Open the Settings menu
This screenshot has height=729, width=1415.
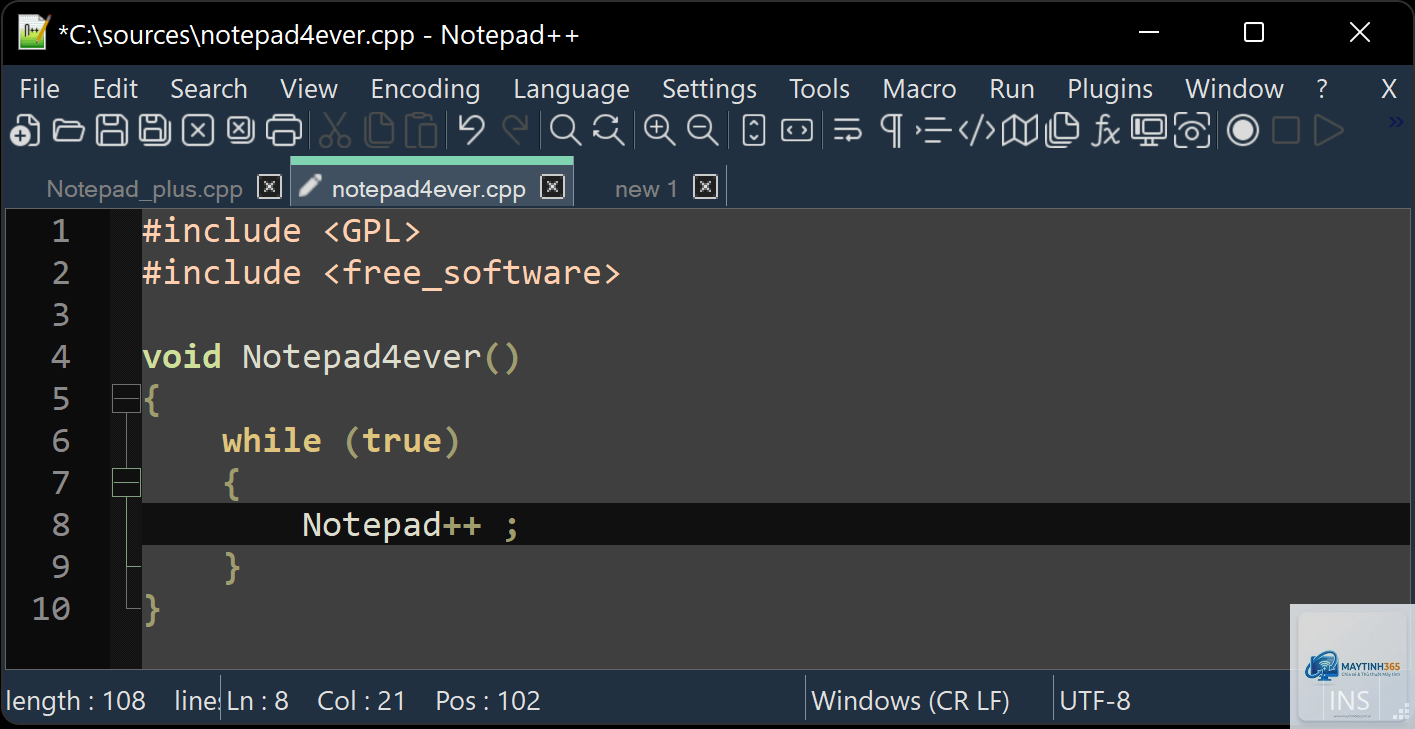[x=709, y=89]
